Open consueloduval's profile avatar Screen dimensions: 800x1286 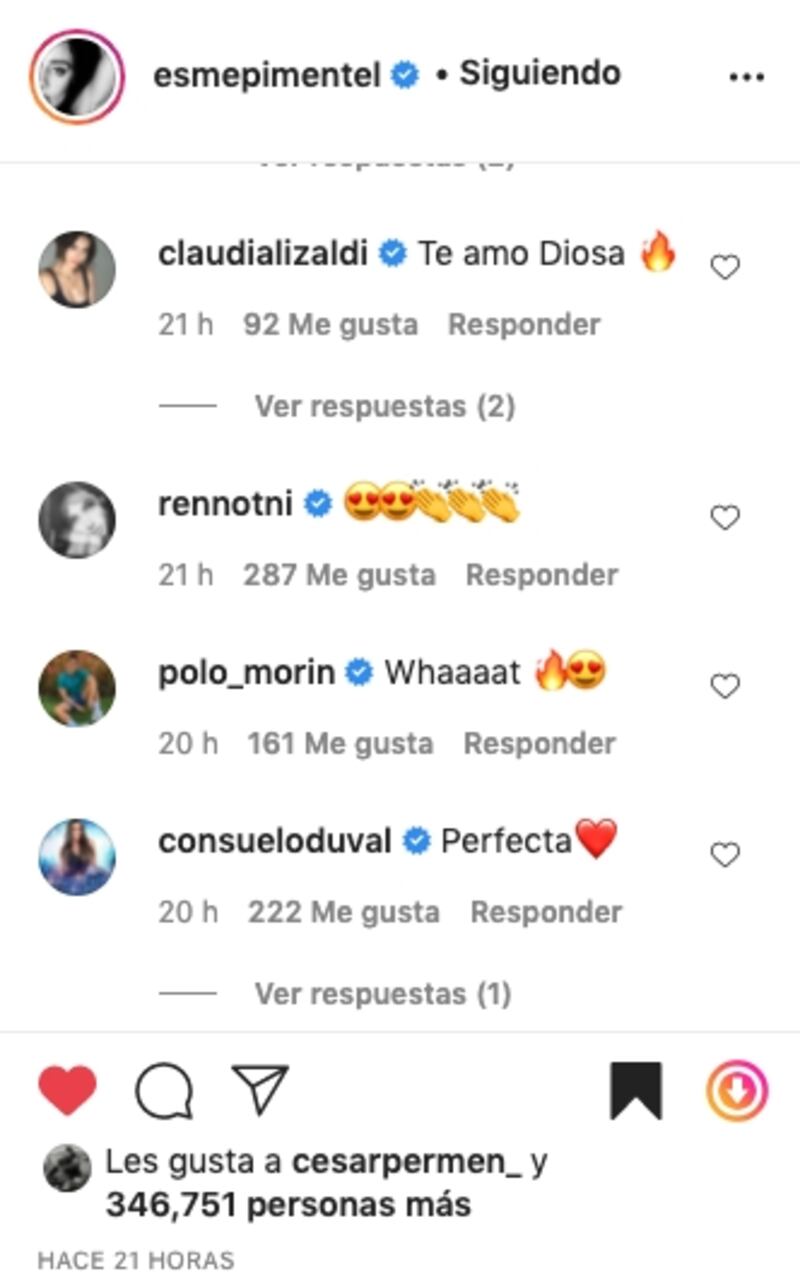pyautogui.click(x=77, y=857)
